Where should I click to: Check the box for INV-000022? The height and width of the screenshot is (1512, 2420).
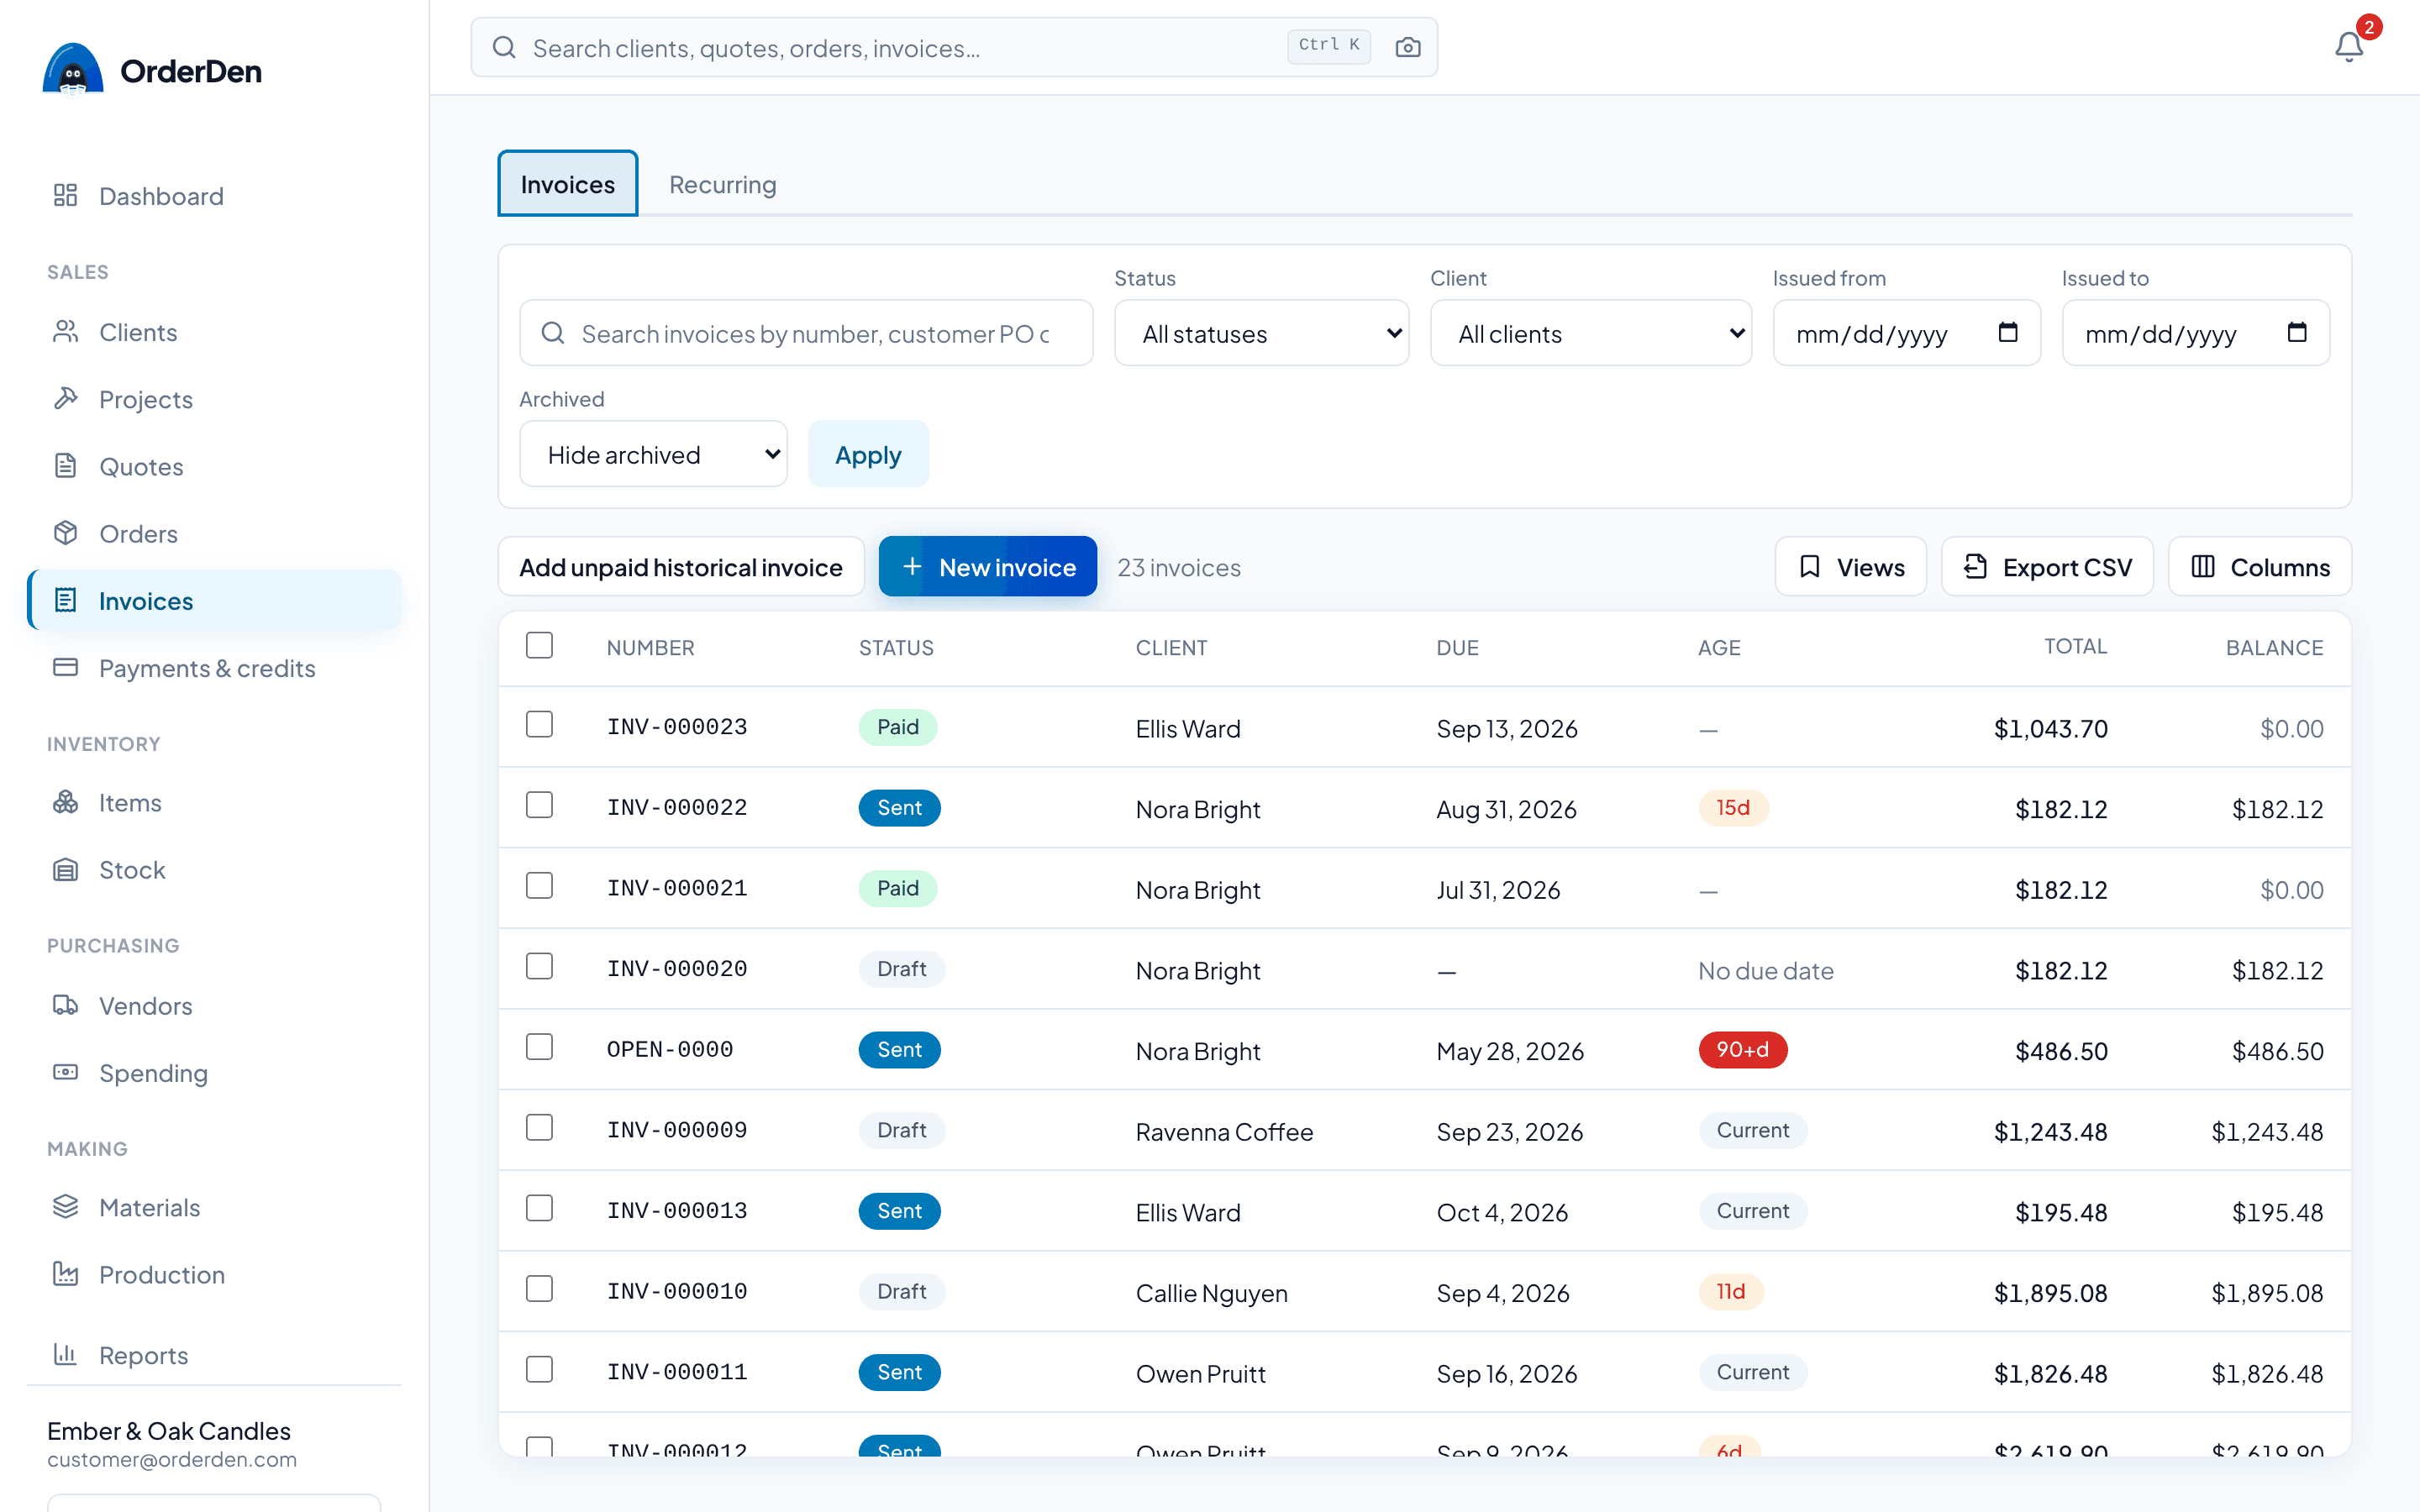[x=539, y=805]
